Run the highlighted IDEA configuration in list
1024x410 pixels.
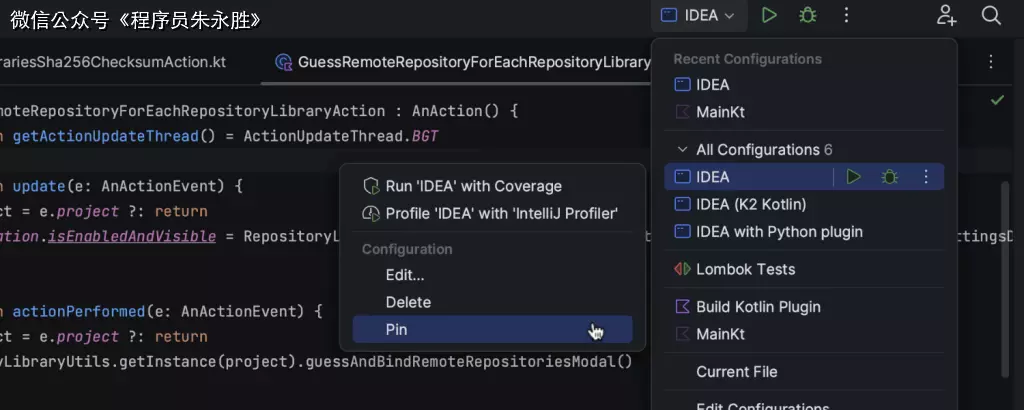click(x=853, y=177)
